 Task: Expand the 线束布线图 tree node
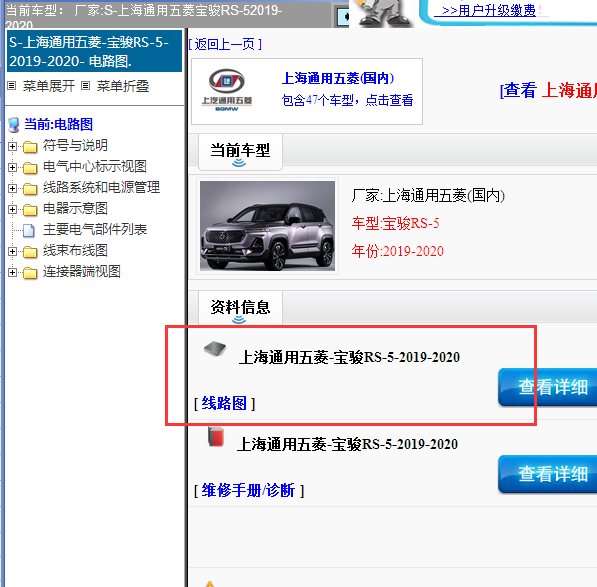(12, 251)
